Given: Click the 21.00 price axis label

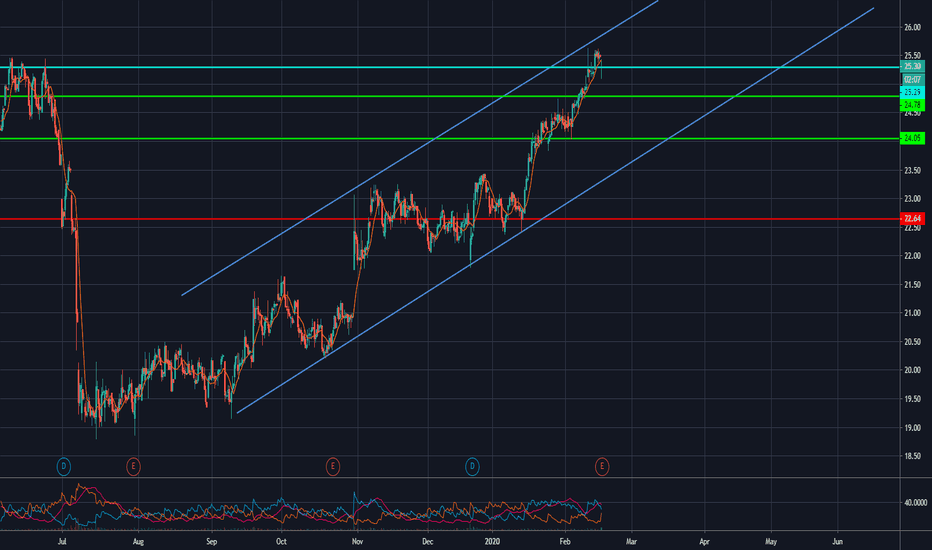Looking at the screenshot, I should pos(912,313).
